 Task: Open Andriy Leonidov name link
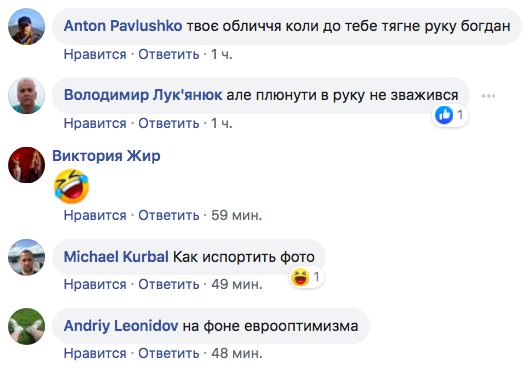click(121, 326)
